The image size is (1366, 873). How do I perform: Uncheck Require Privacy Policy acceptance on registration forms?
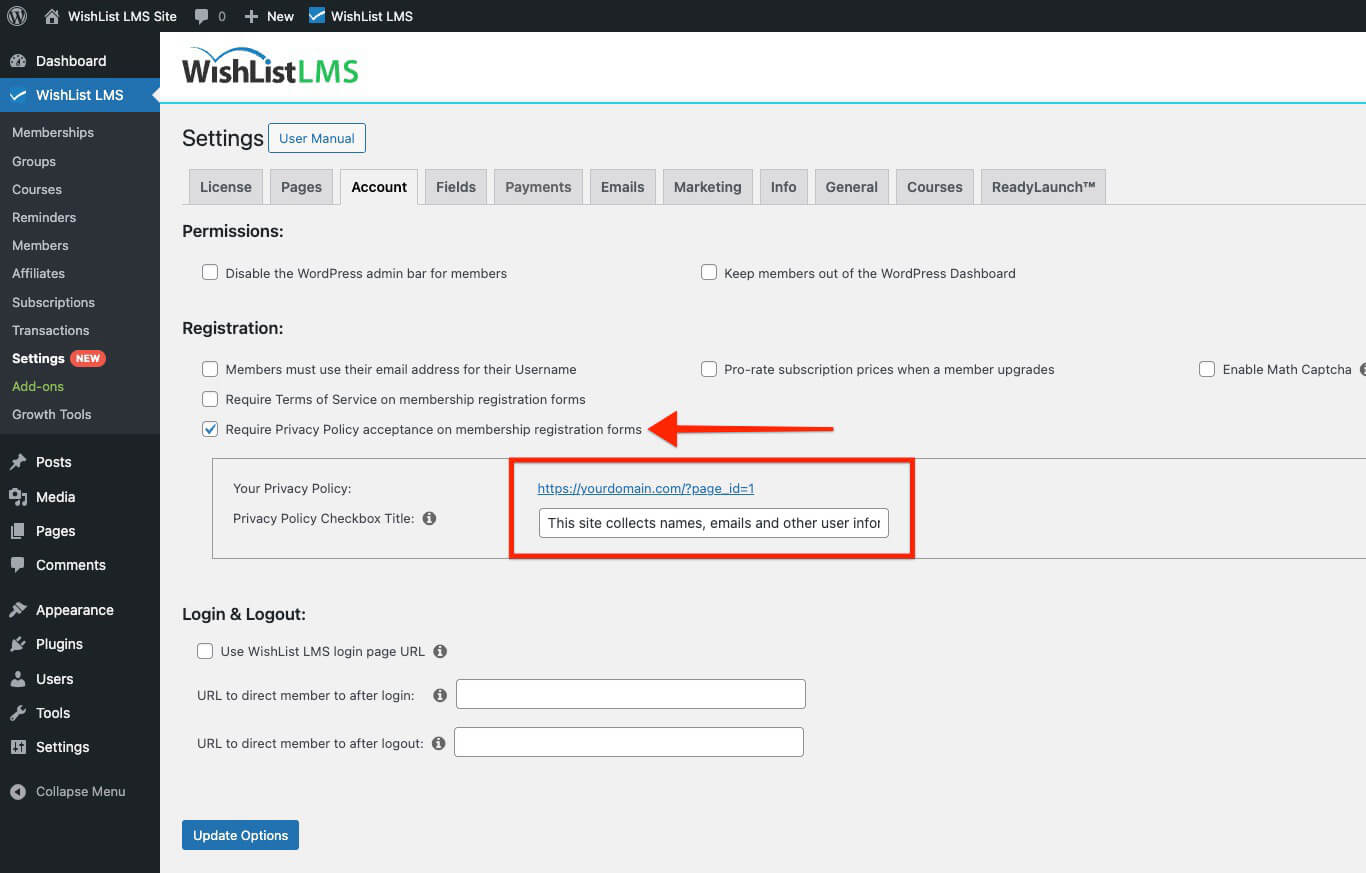click(210, 429)
